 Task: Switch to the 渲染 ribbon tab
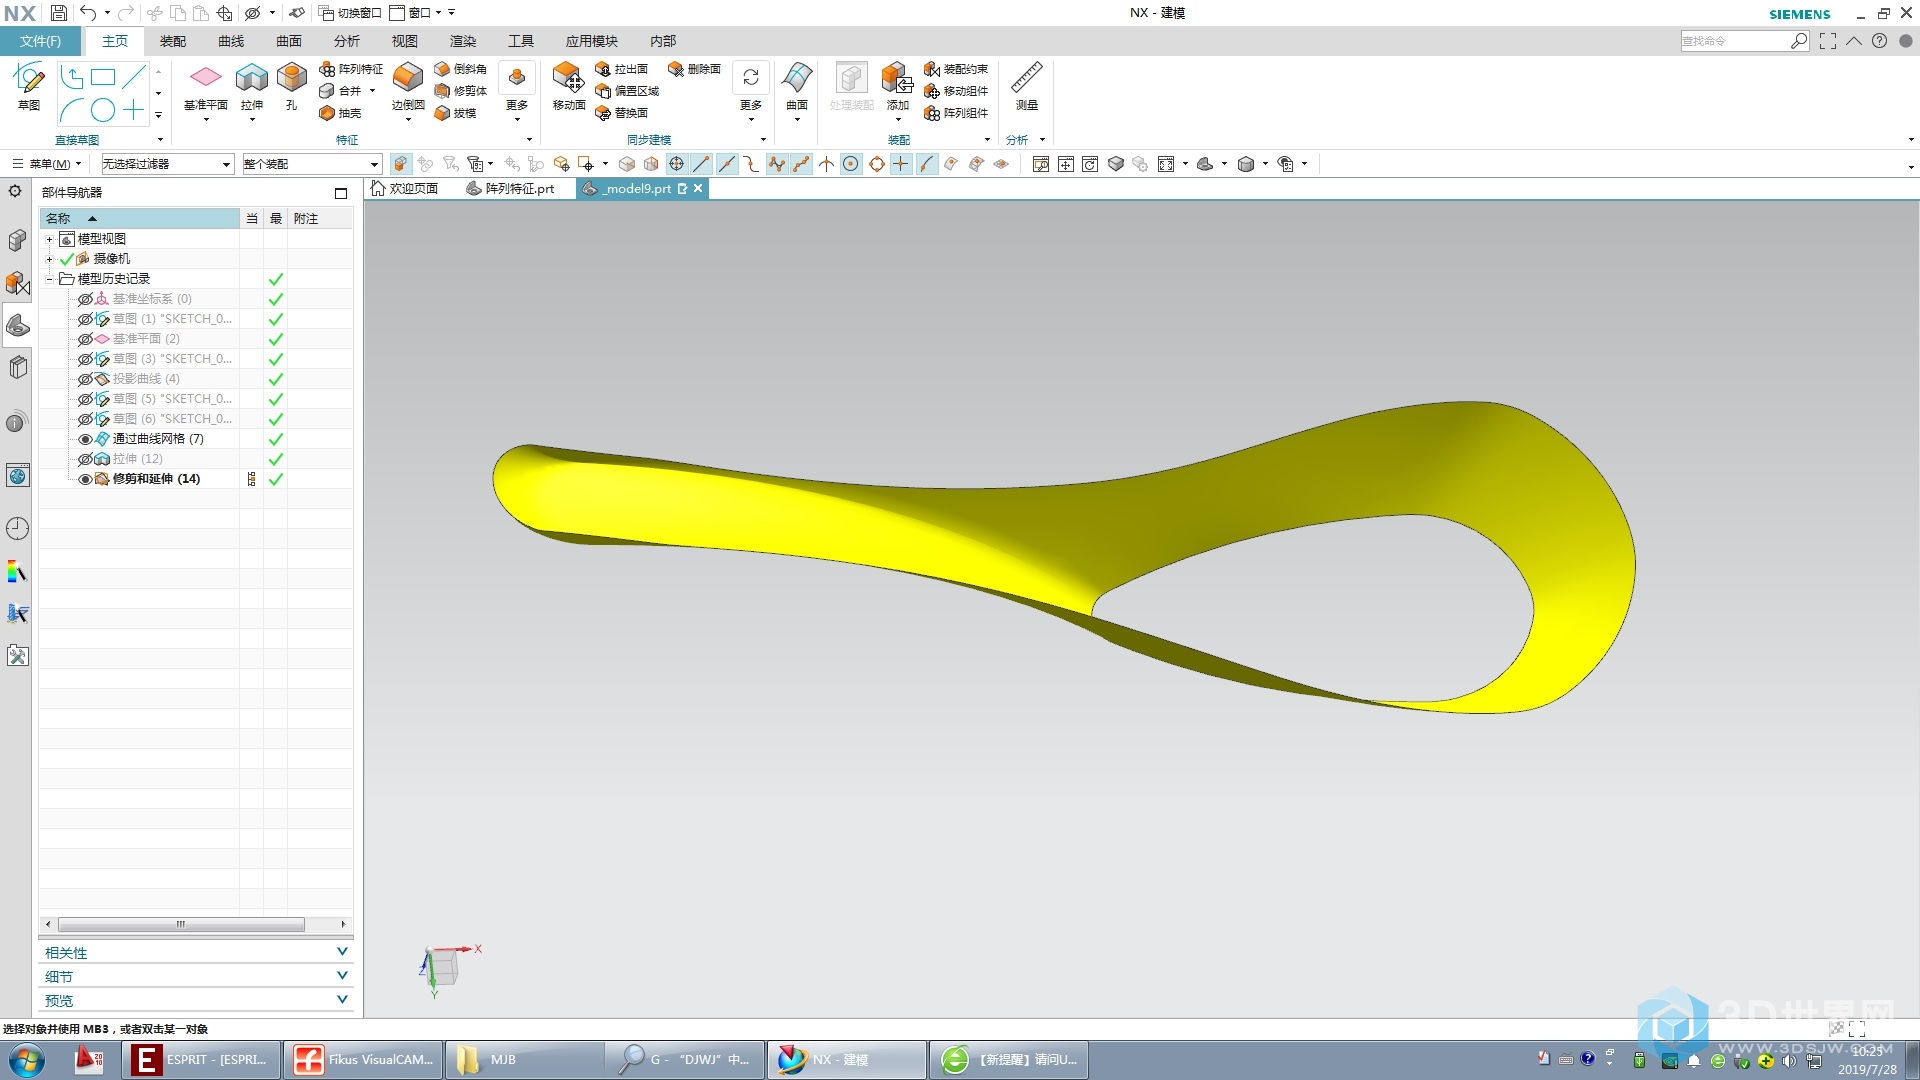tap(463, 41)
